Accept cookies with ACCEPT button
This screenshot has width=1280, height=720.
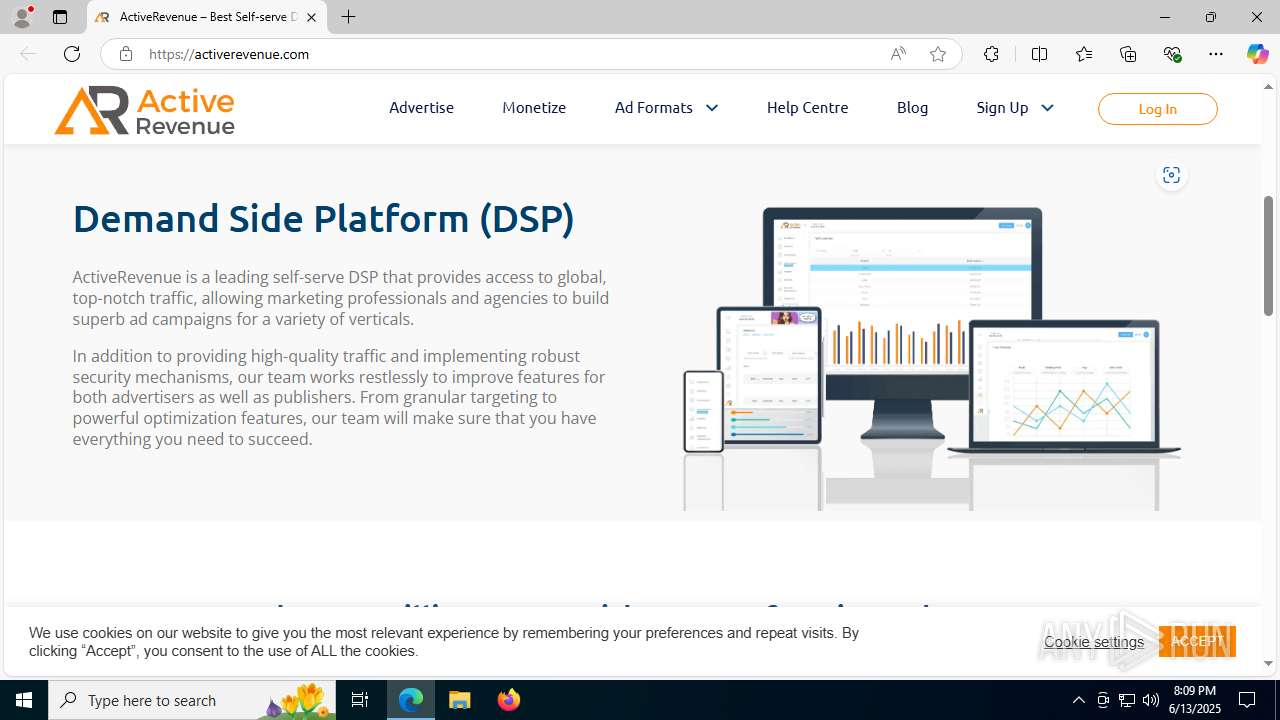click(x=1197, y=641)
